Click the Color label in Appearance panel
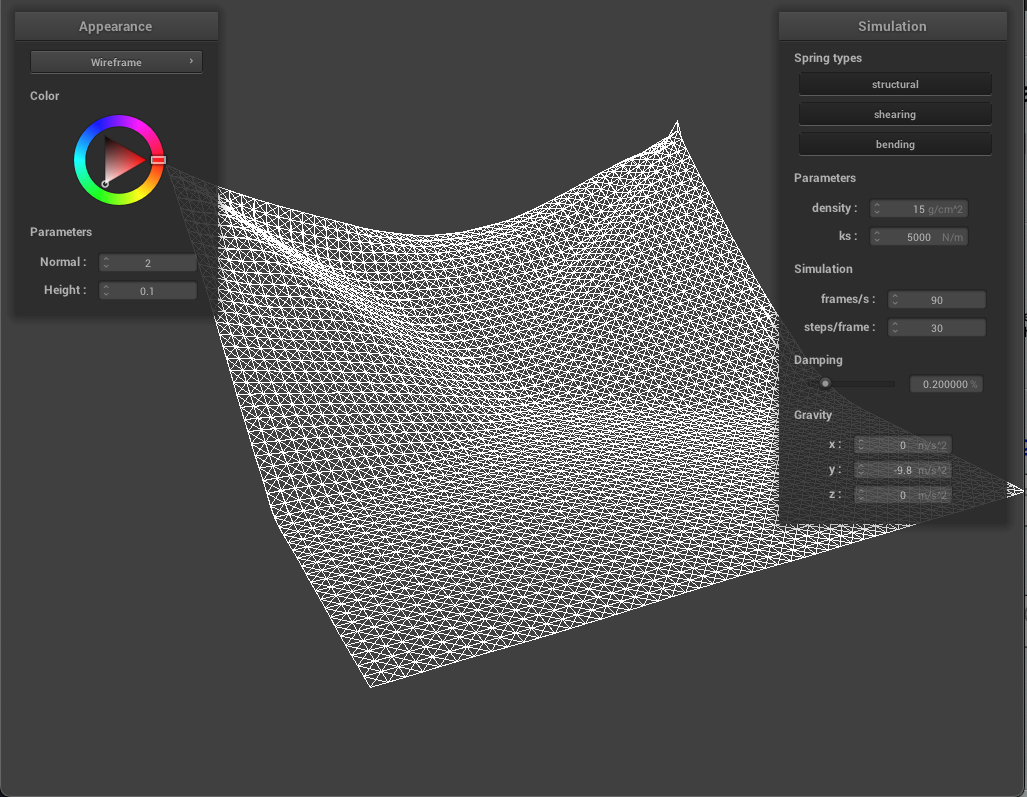Viewport: 1027px width, 797px height. [45, 96]
